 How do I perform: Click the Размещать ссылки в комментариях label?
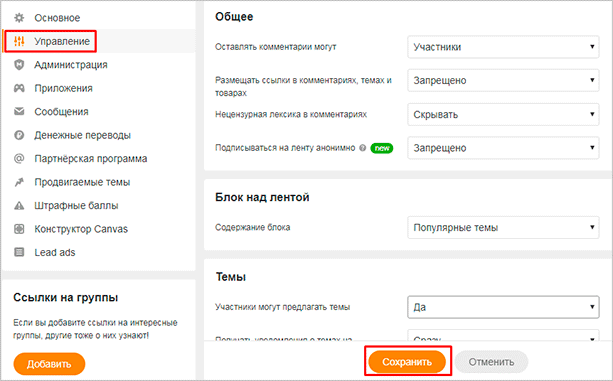pos(303,87)
